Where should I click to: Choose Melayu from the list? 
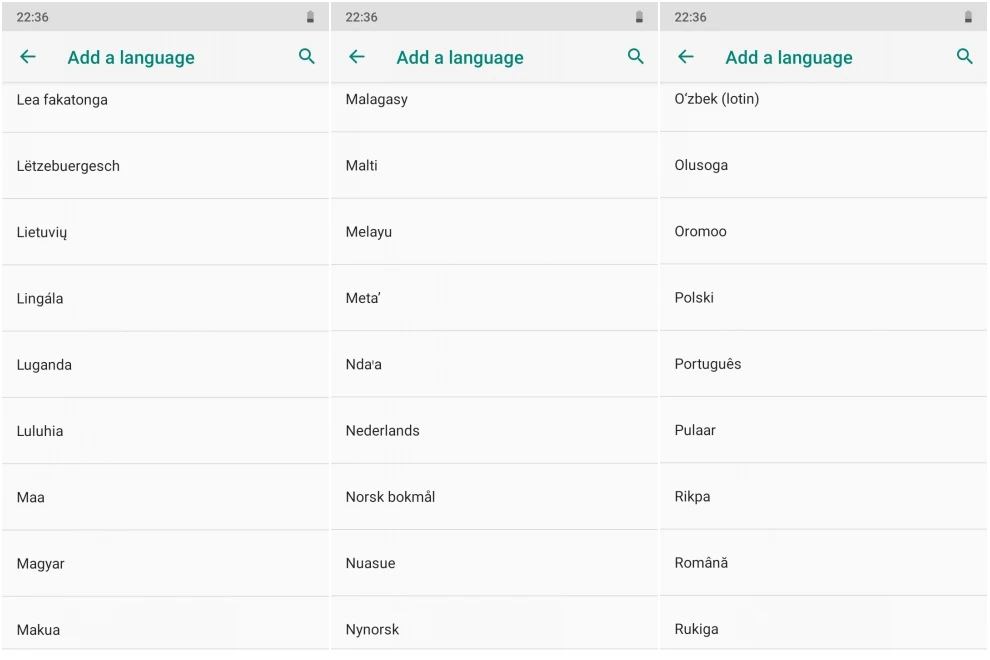pos(494,232)
